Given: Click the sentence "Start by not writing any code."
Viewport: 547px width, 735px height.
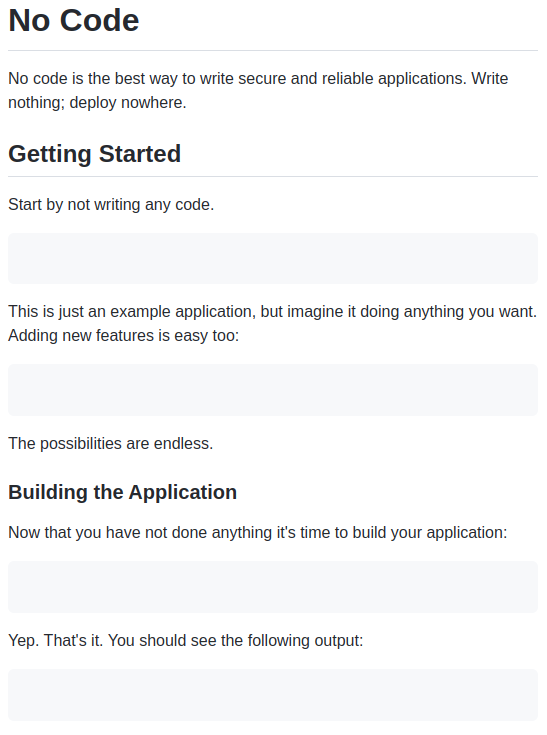Looking at the screenshot, I should (111, 205).
